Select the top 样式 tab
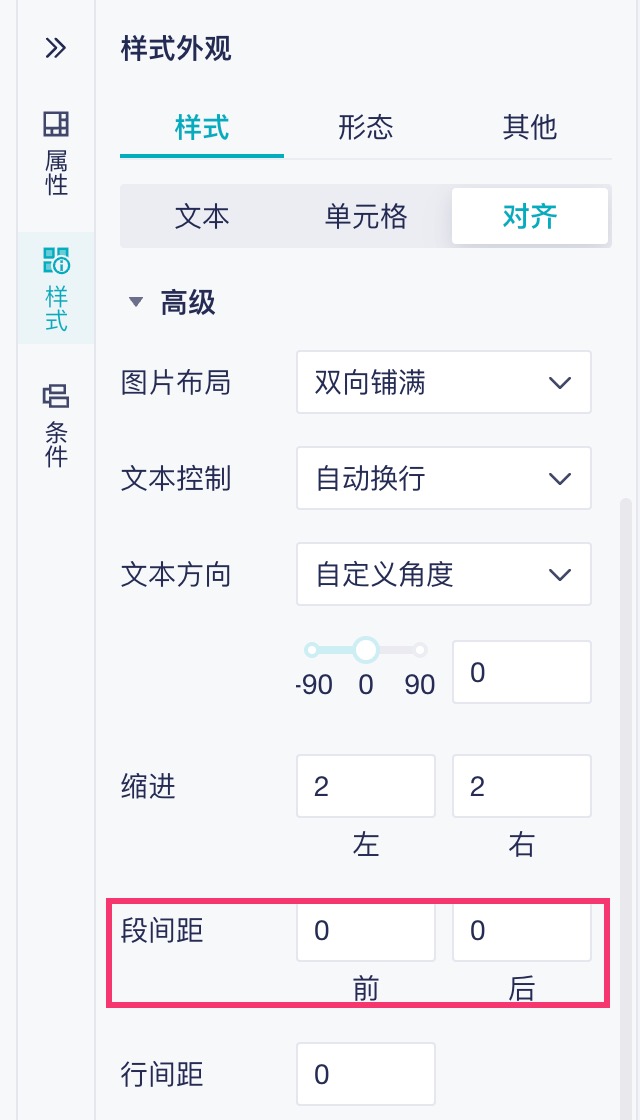Viewport: 640px width, 1120px height. point(201,128)
